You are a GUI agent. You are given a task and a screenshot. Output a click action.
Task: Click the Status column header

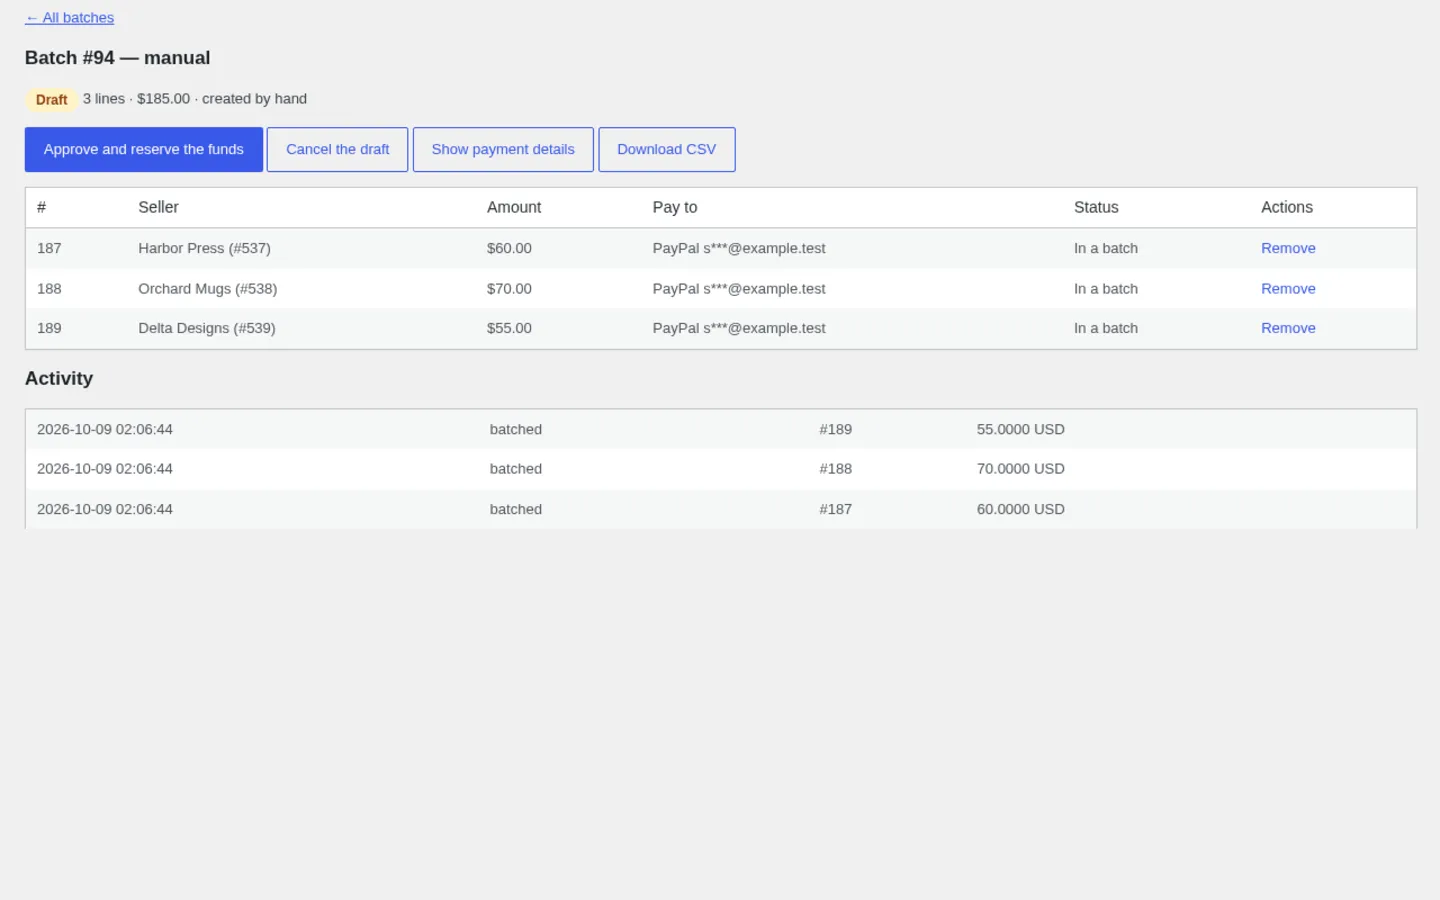pos(1096,207)
